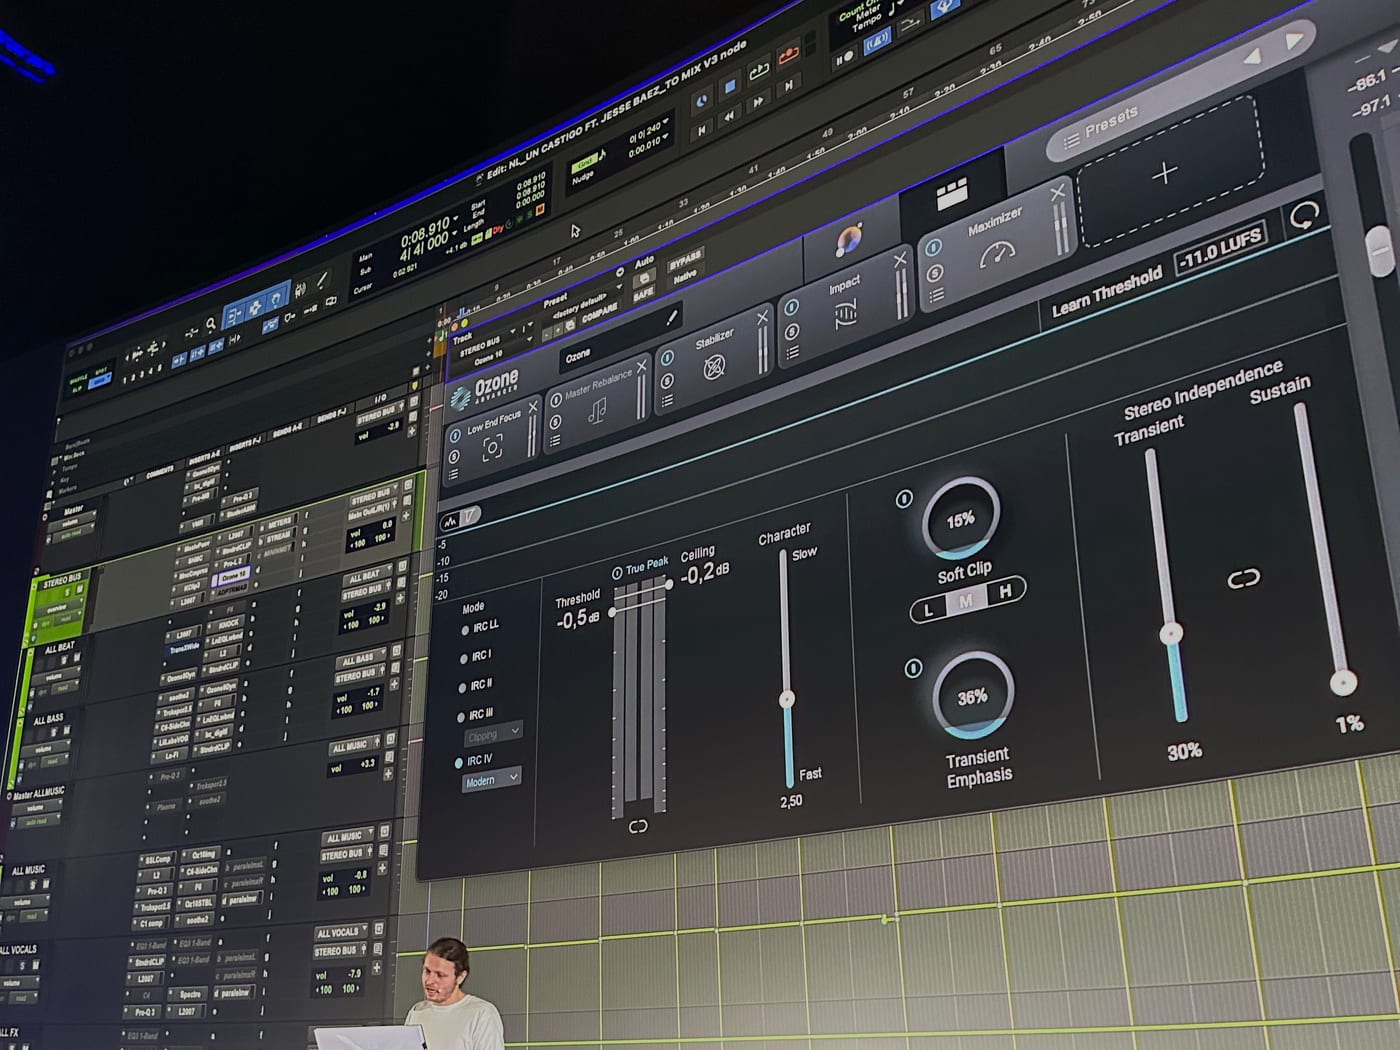This screenshot has height=1050, width=1400.
Task: Select the Maximizer gauge icon
Action: point(997,254)
